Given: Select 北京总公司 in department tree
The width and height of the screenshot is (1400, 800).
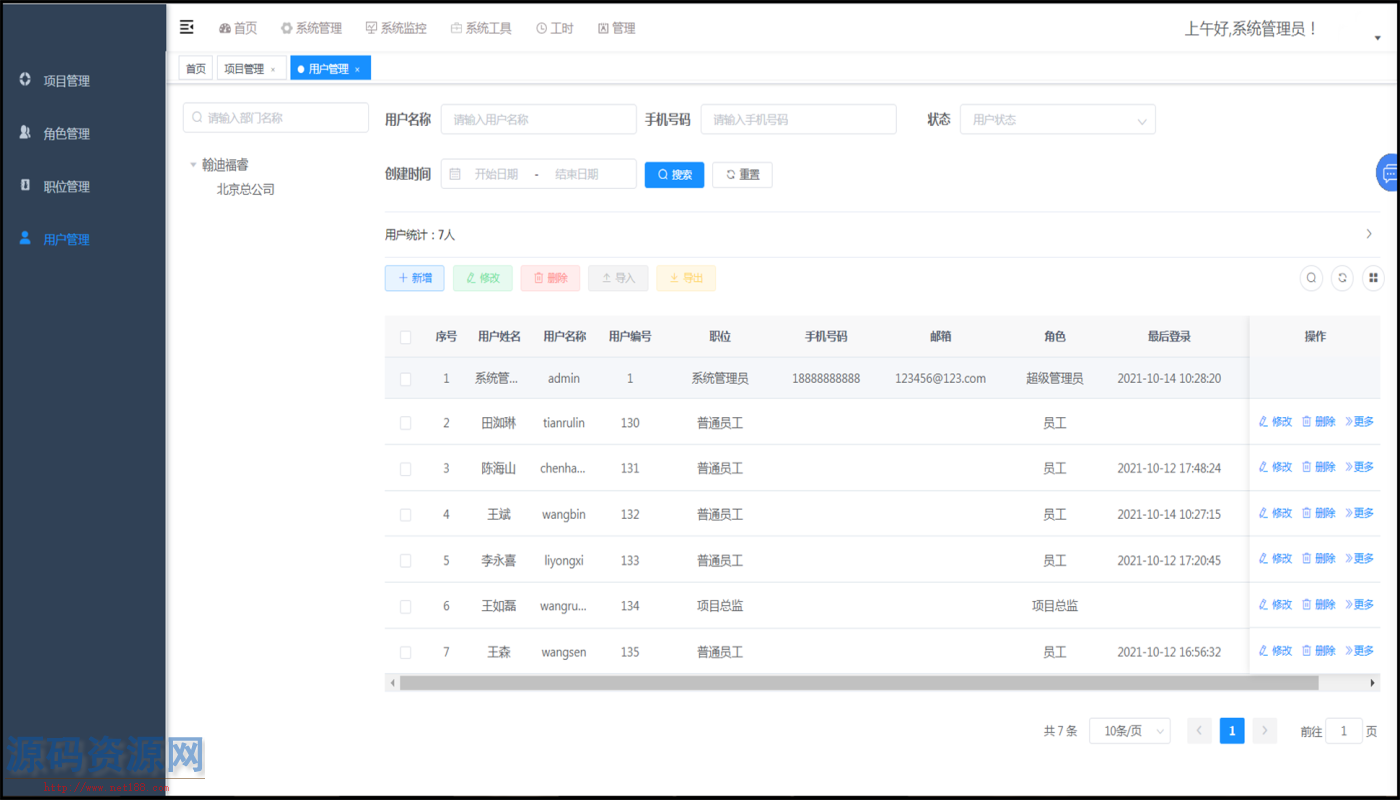Looking at the screenshot, I should tap(246, 189).
